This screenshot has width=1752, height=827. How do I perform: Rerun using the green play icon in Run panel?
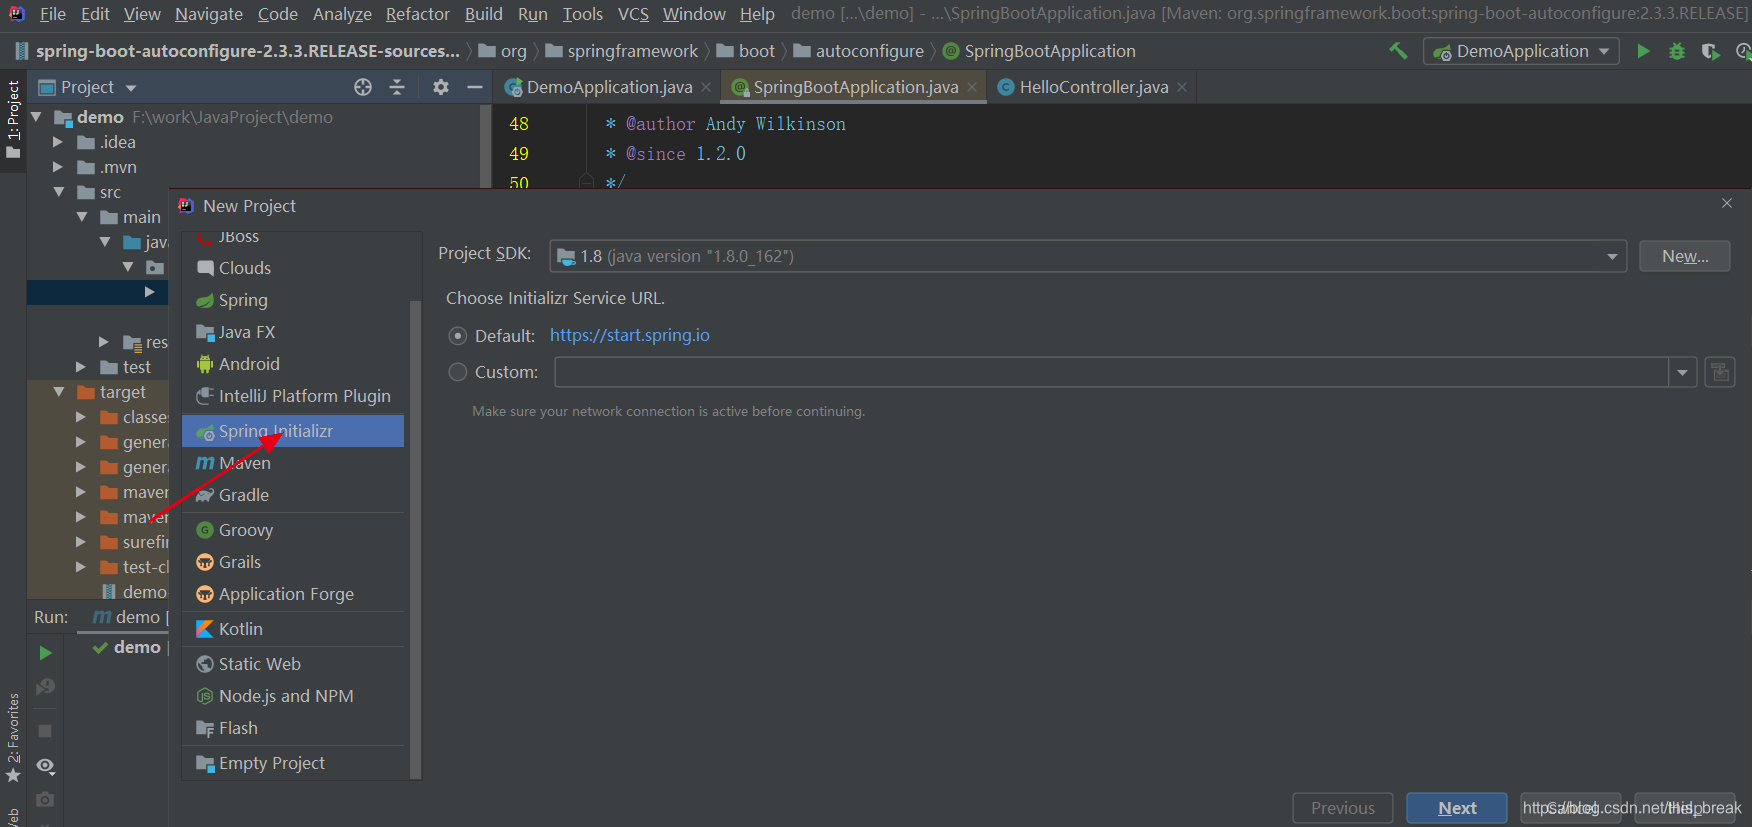(45, 653)
